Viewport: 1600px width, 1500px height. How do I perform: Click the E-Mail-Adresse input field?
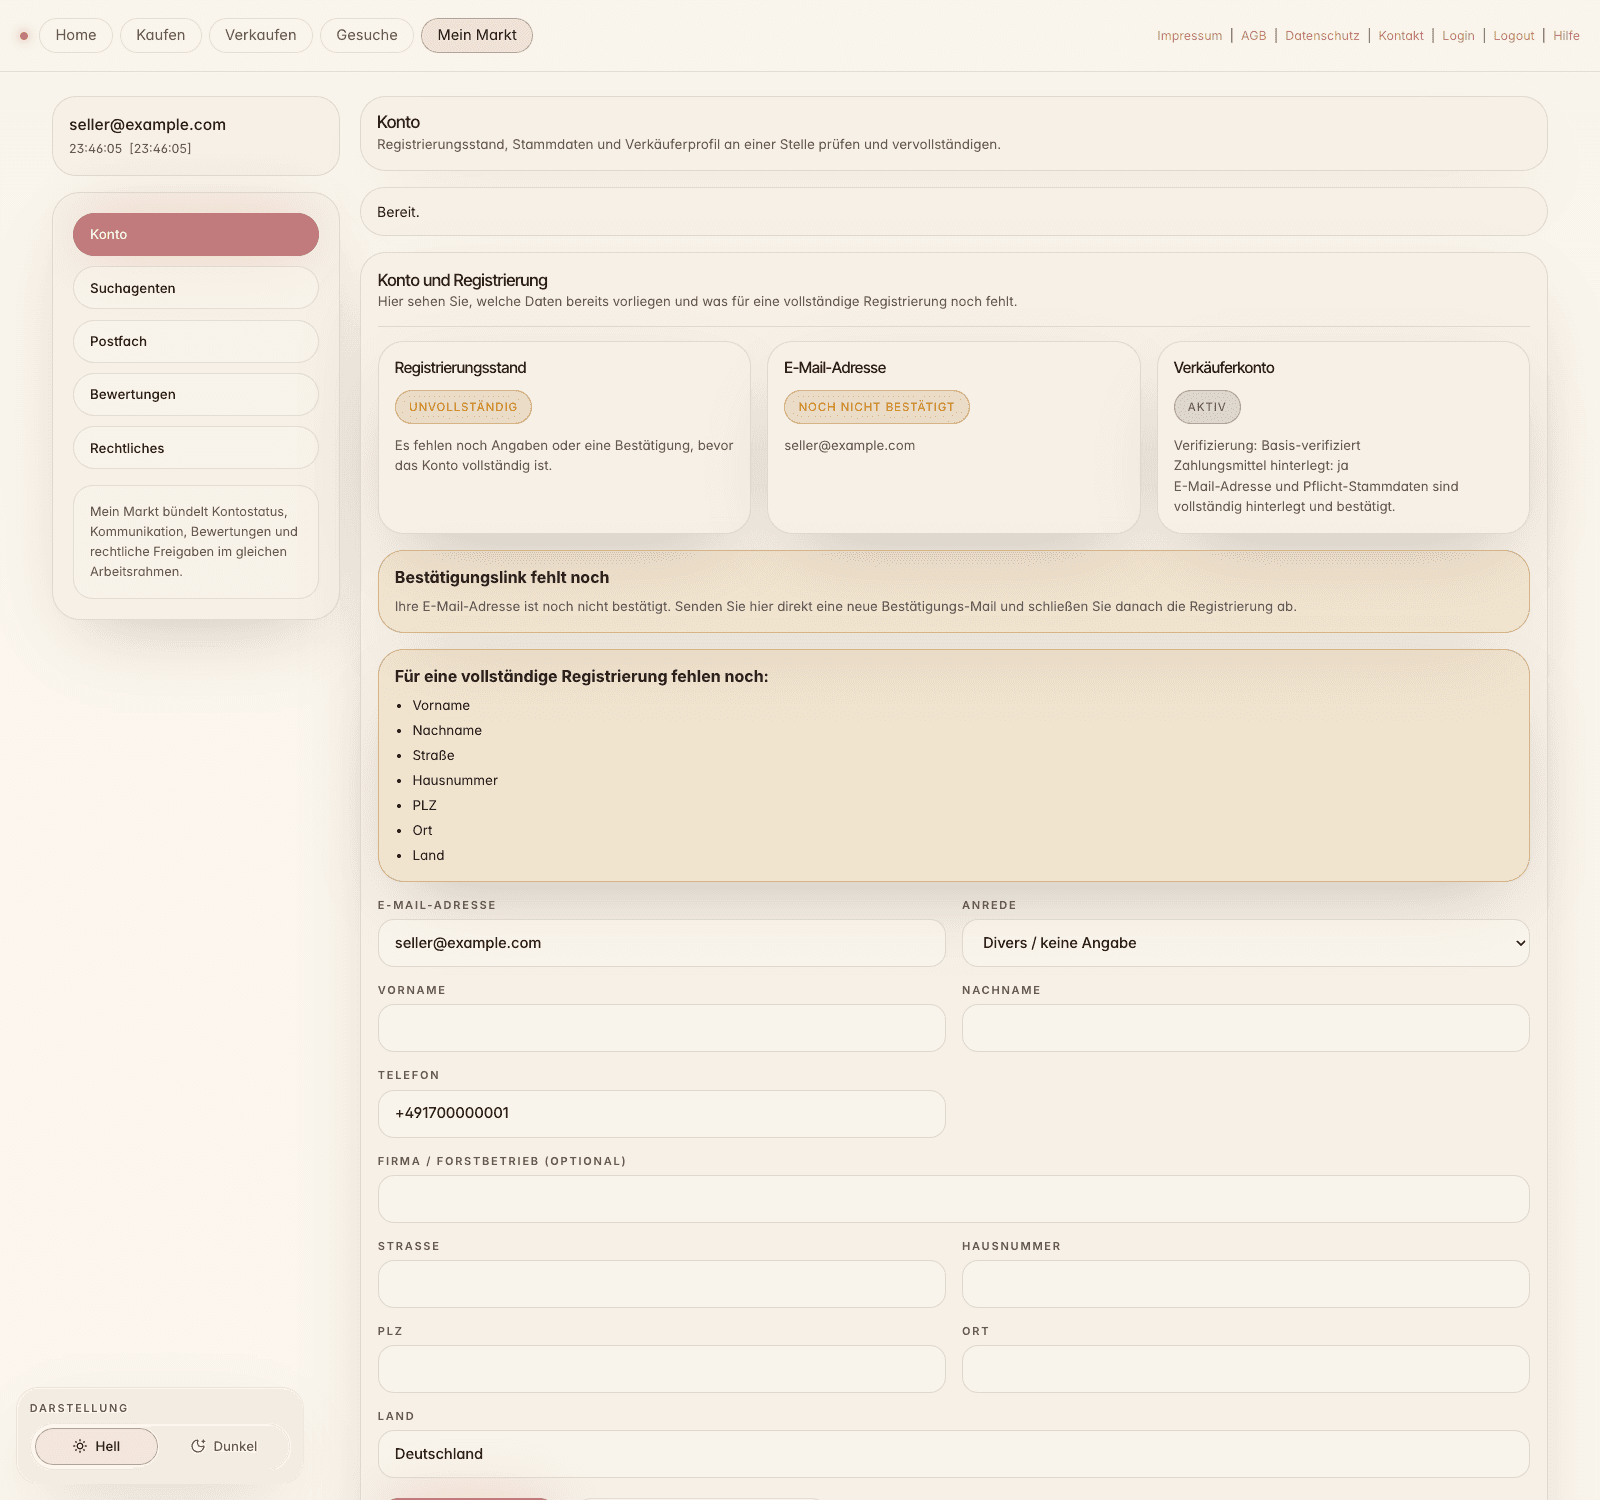(661, 943)
